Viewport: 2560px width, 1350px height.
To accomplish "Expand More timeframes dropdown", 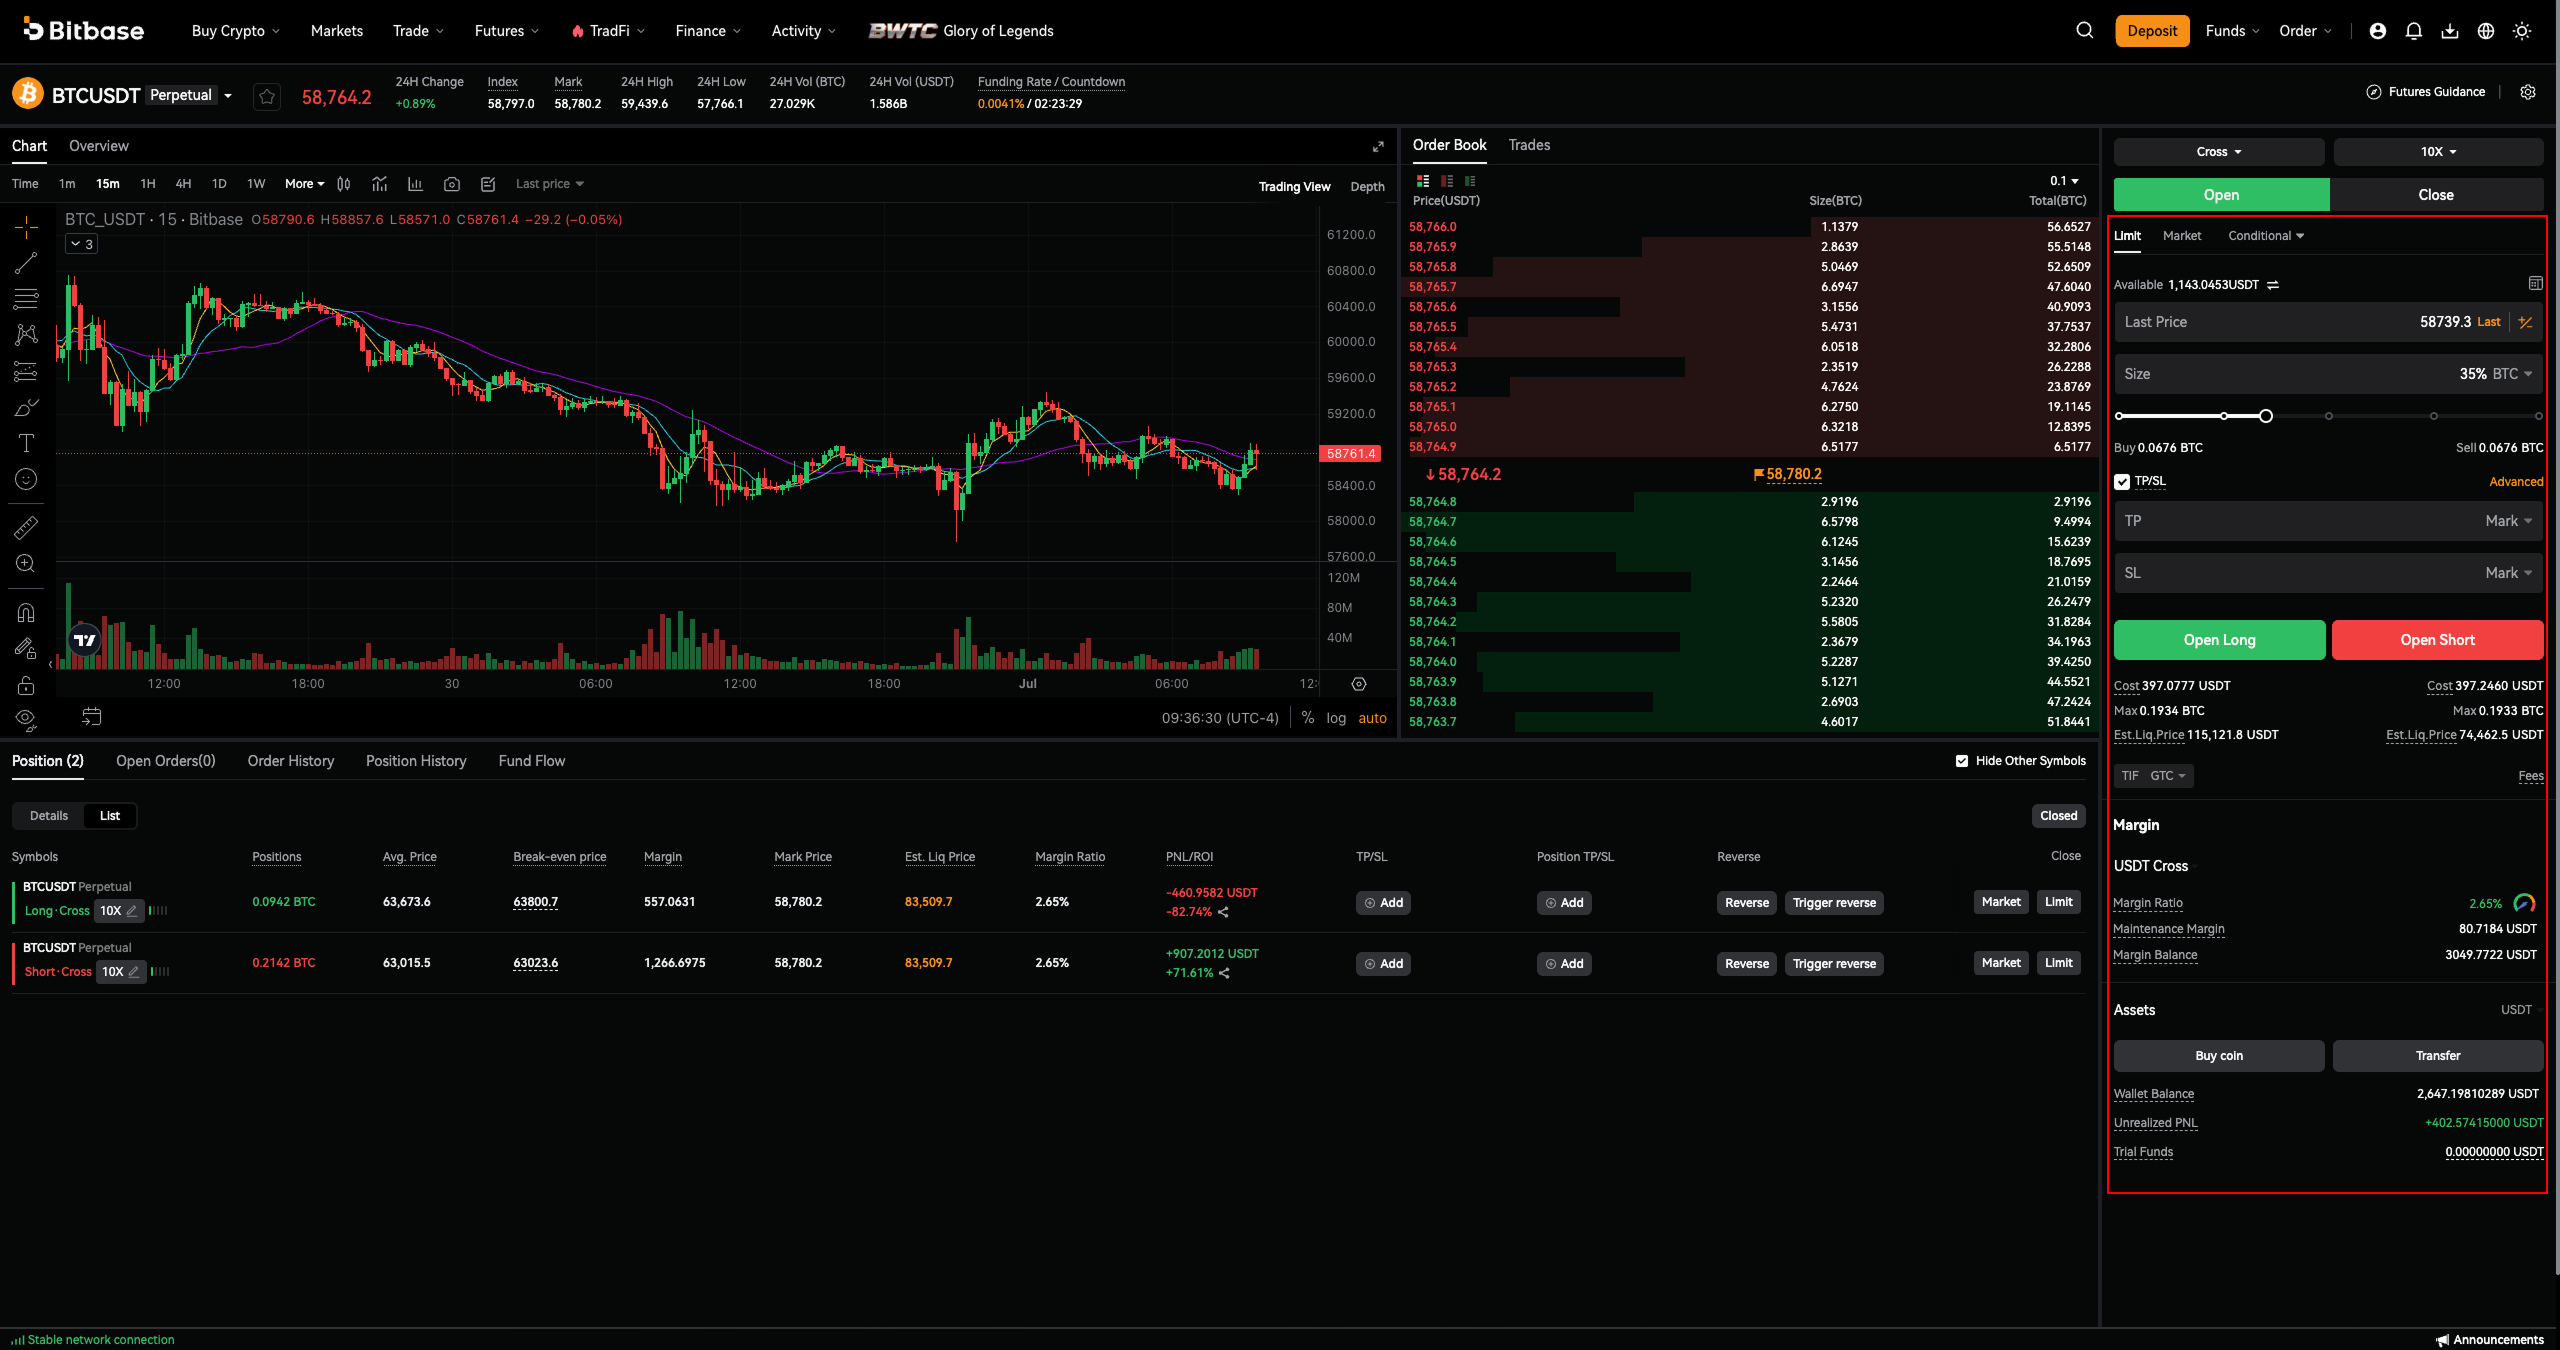I will point(304,184).
